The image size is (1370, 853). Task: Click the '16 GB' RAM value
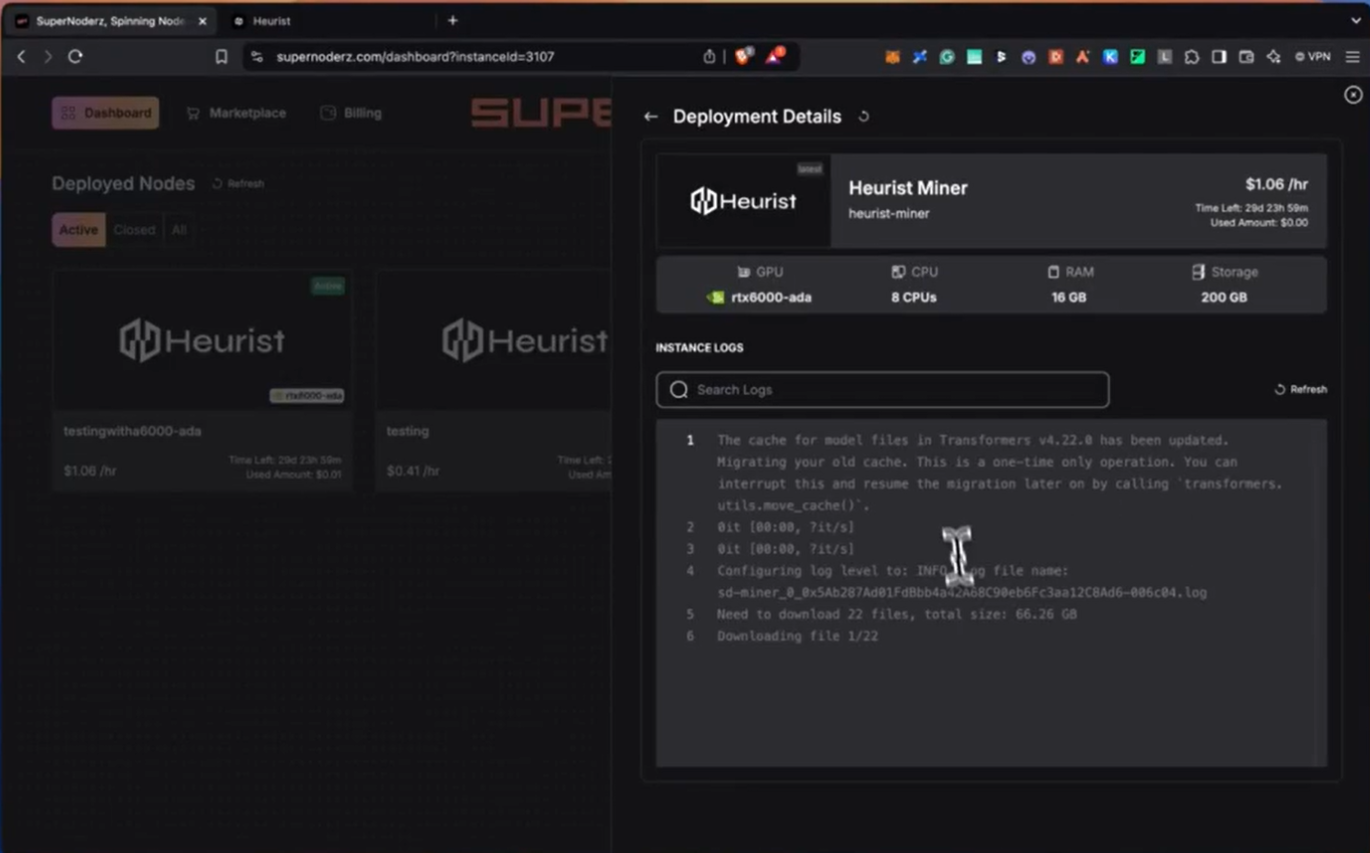(x=1068, y=297)
